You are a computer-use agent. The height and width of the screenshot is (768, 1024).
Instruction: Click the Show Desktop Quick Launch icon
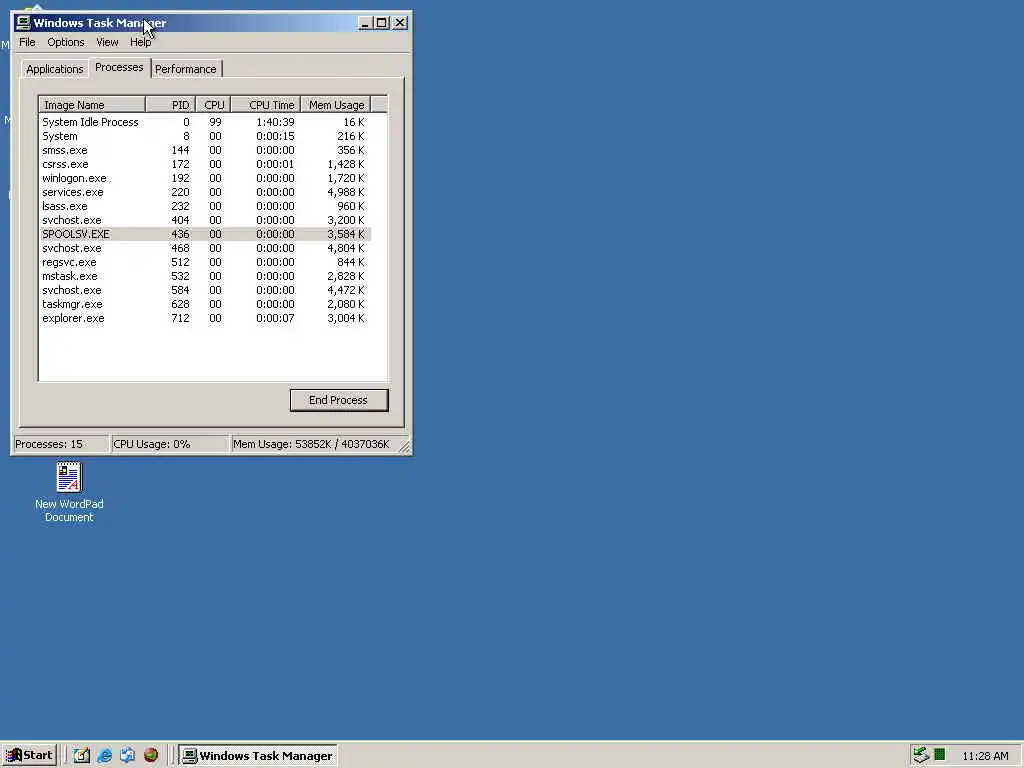82,756
